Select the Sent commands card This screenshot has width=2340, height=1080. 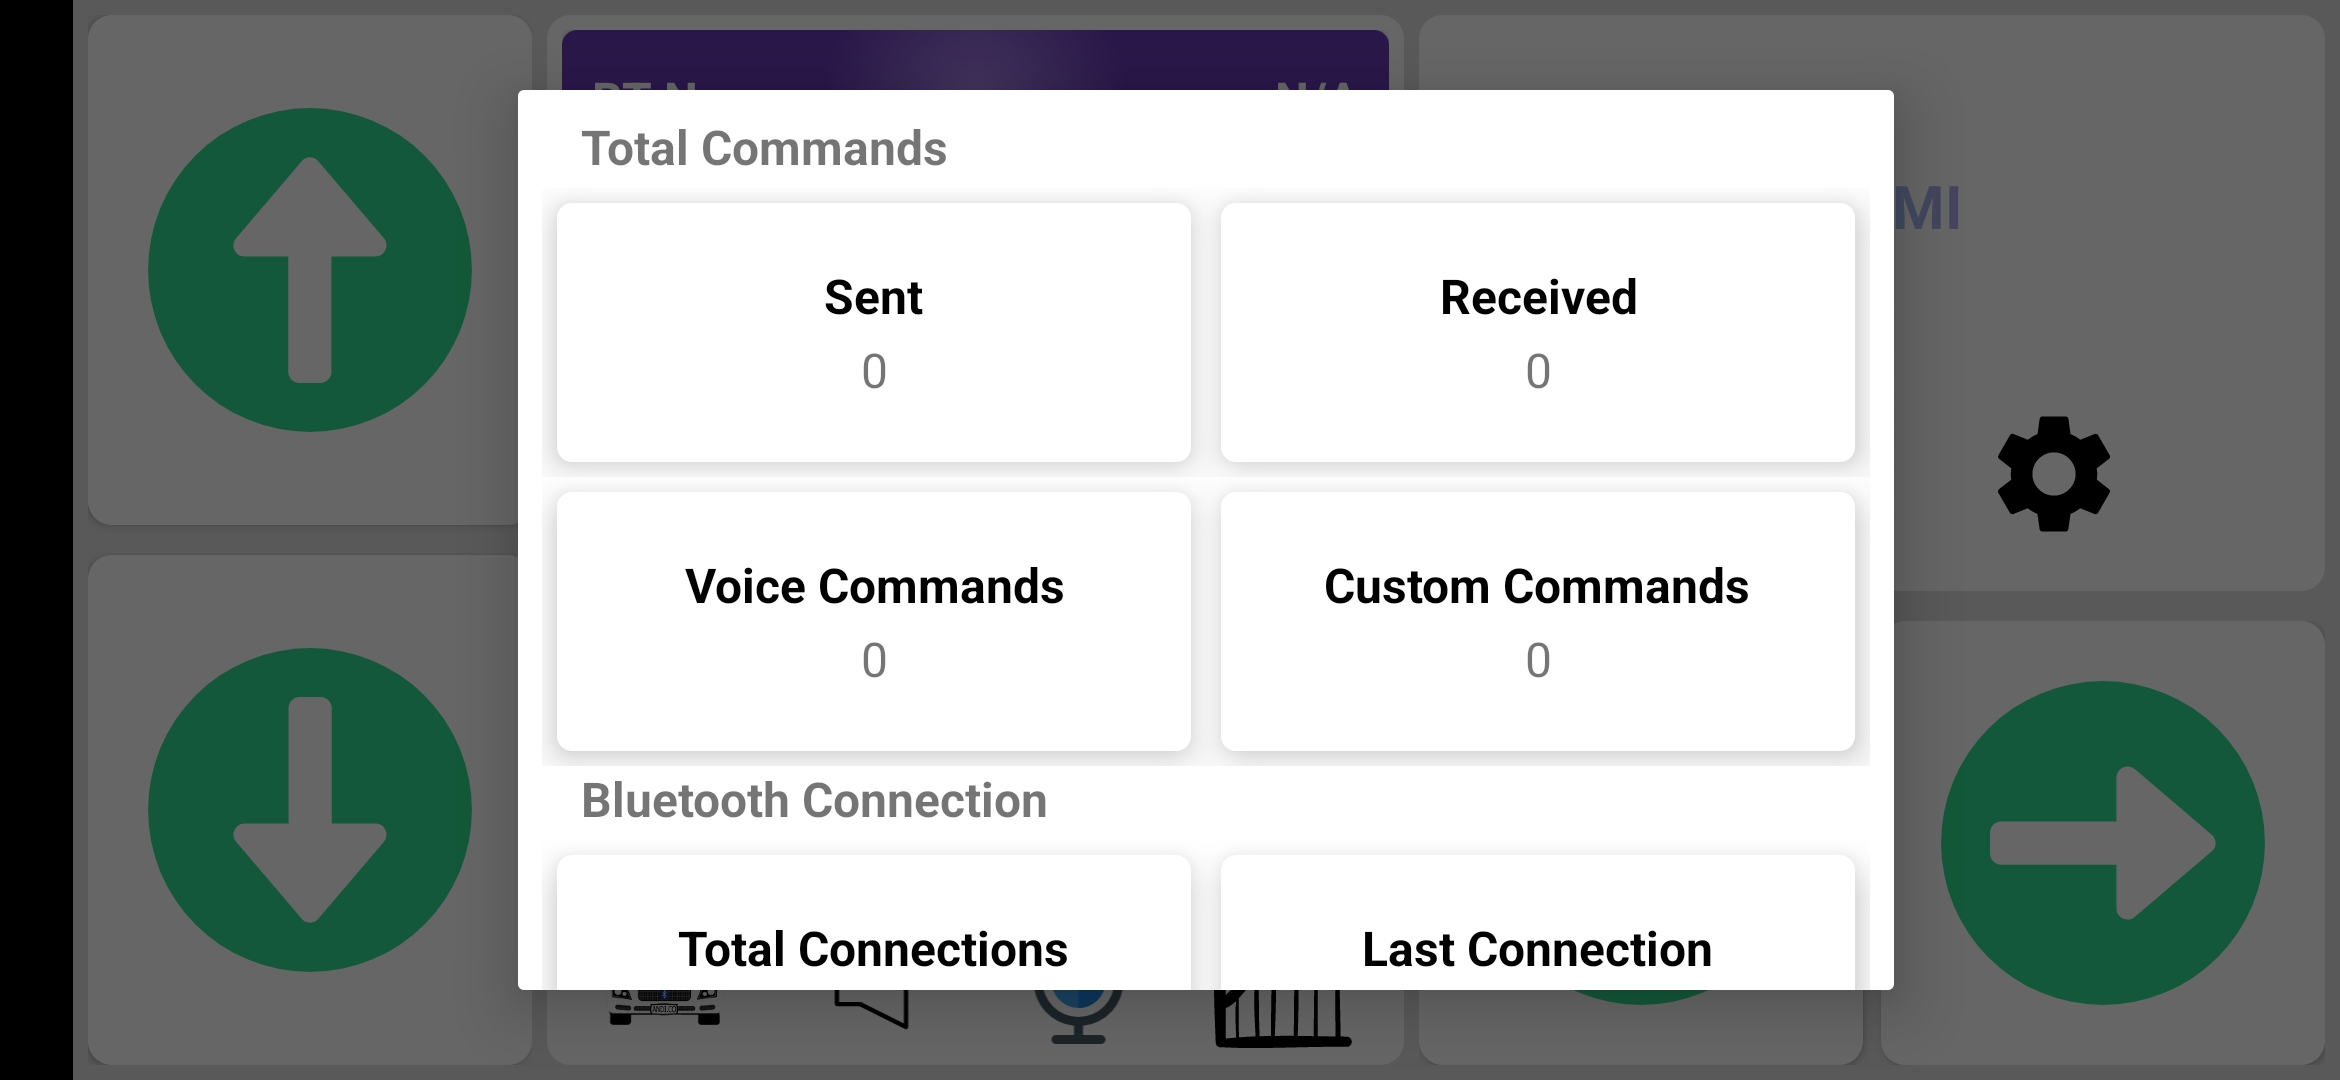coord(873,332)
